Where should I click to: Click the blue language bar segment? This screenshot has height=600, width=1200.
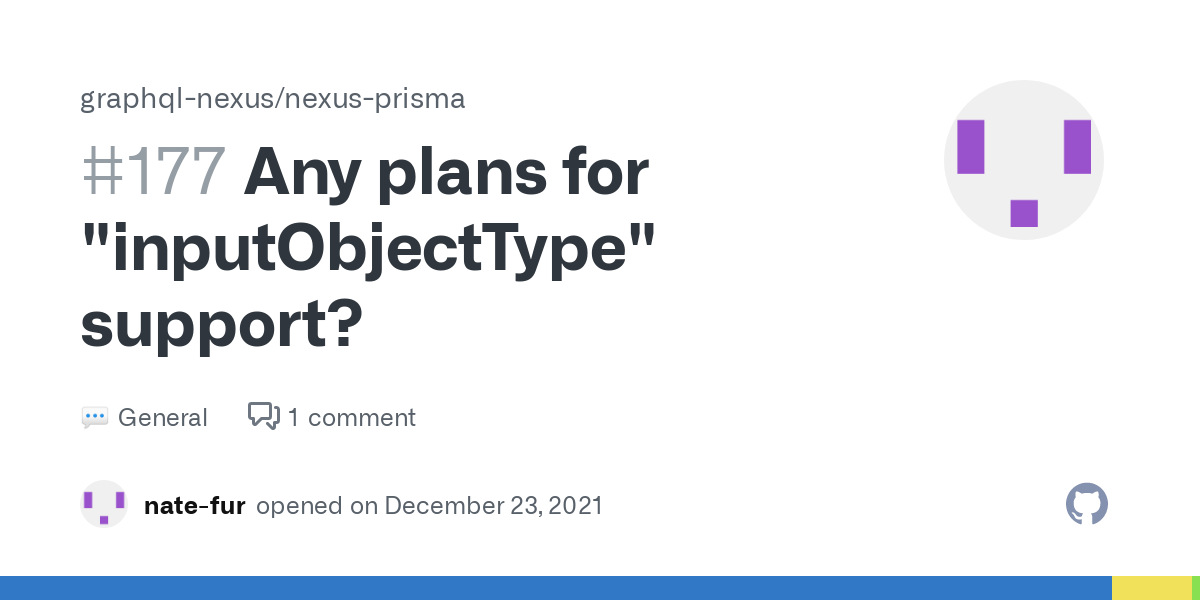(556, 588)
